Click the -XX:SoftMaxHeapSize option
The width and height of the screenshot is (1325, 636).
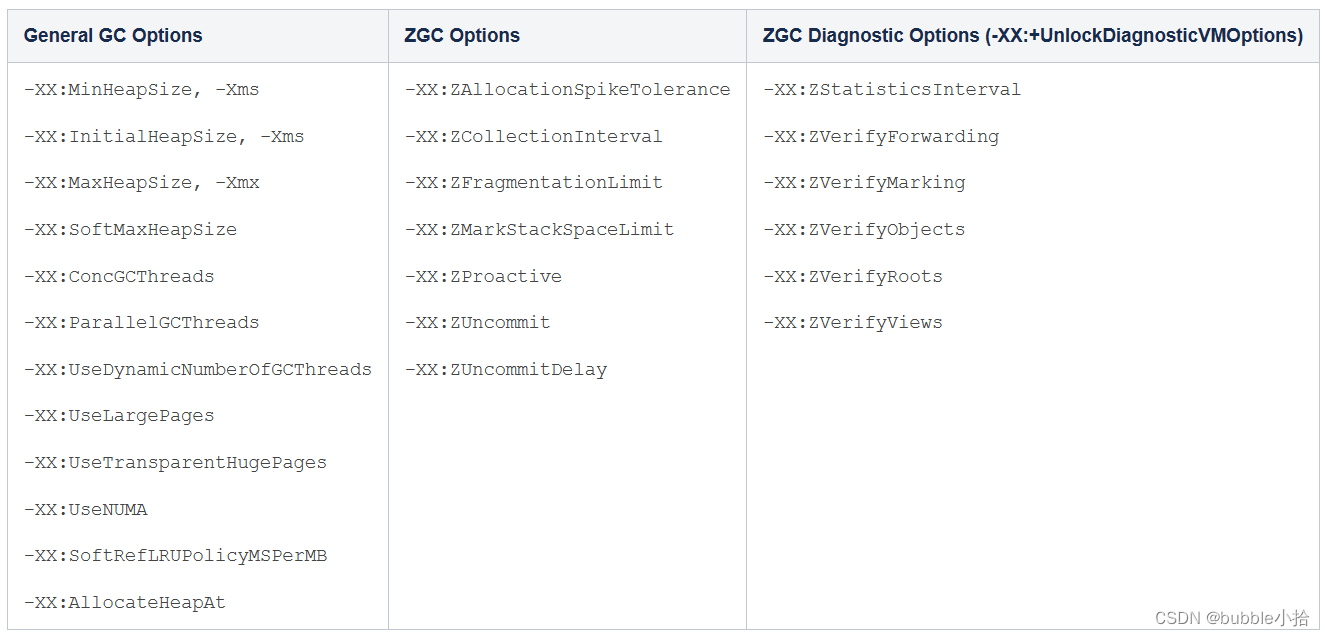pos(130,230)
